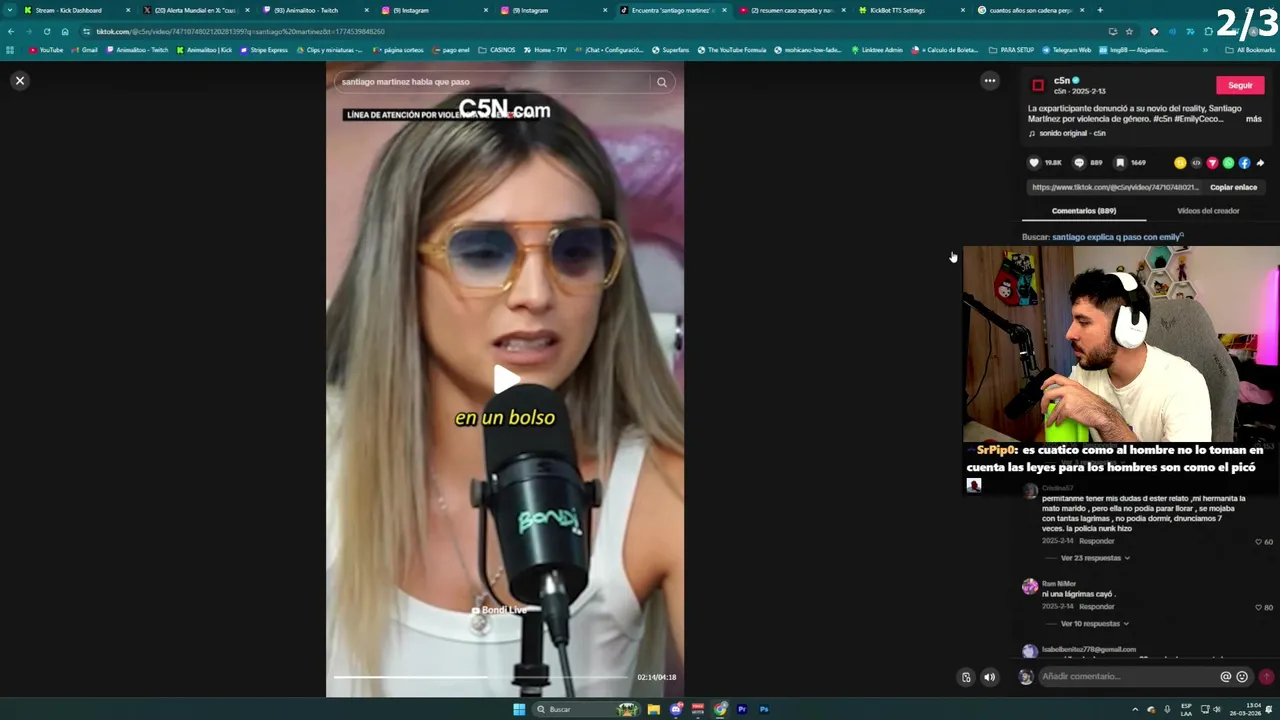Click the search magnifier in video search bar
This screenshot has height=720, width=1280.
tap(661, 82)
